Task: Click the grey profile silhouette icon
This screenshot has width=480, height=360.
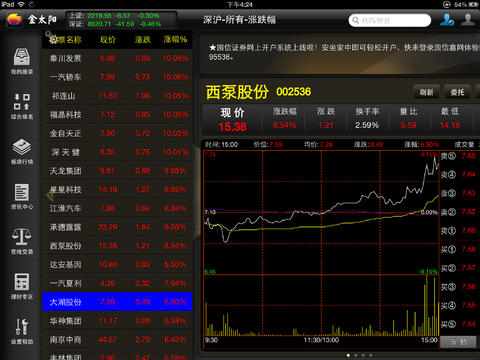Action: pyautogui.click(x=468, y=20)
